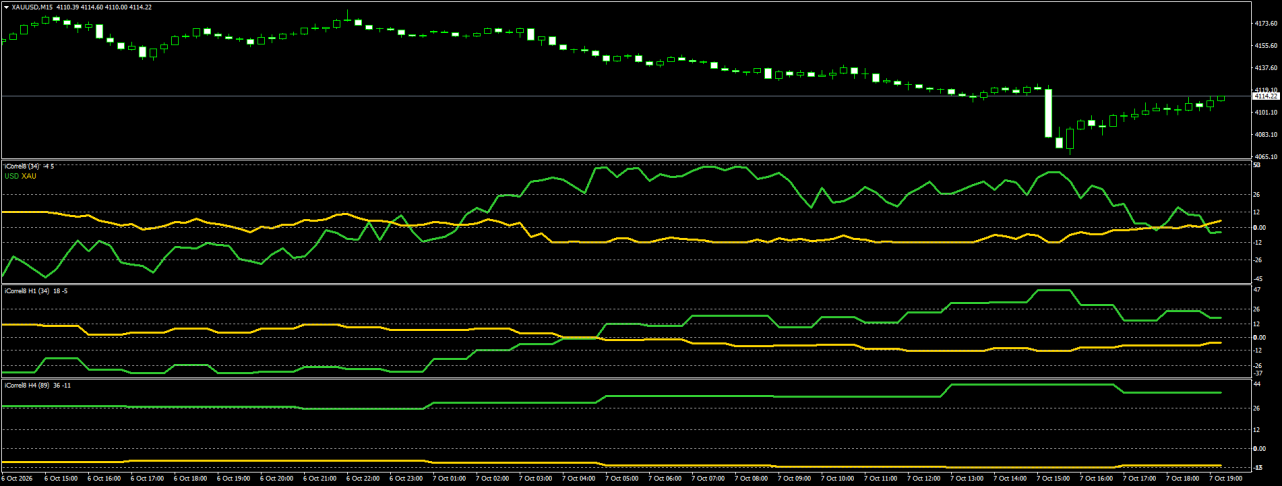Click the 6 Oct 15:00 time label
The image size is (1282, 486).
tap(62, 479)
